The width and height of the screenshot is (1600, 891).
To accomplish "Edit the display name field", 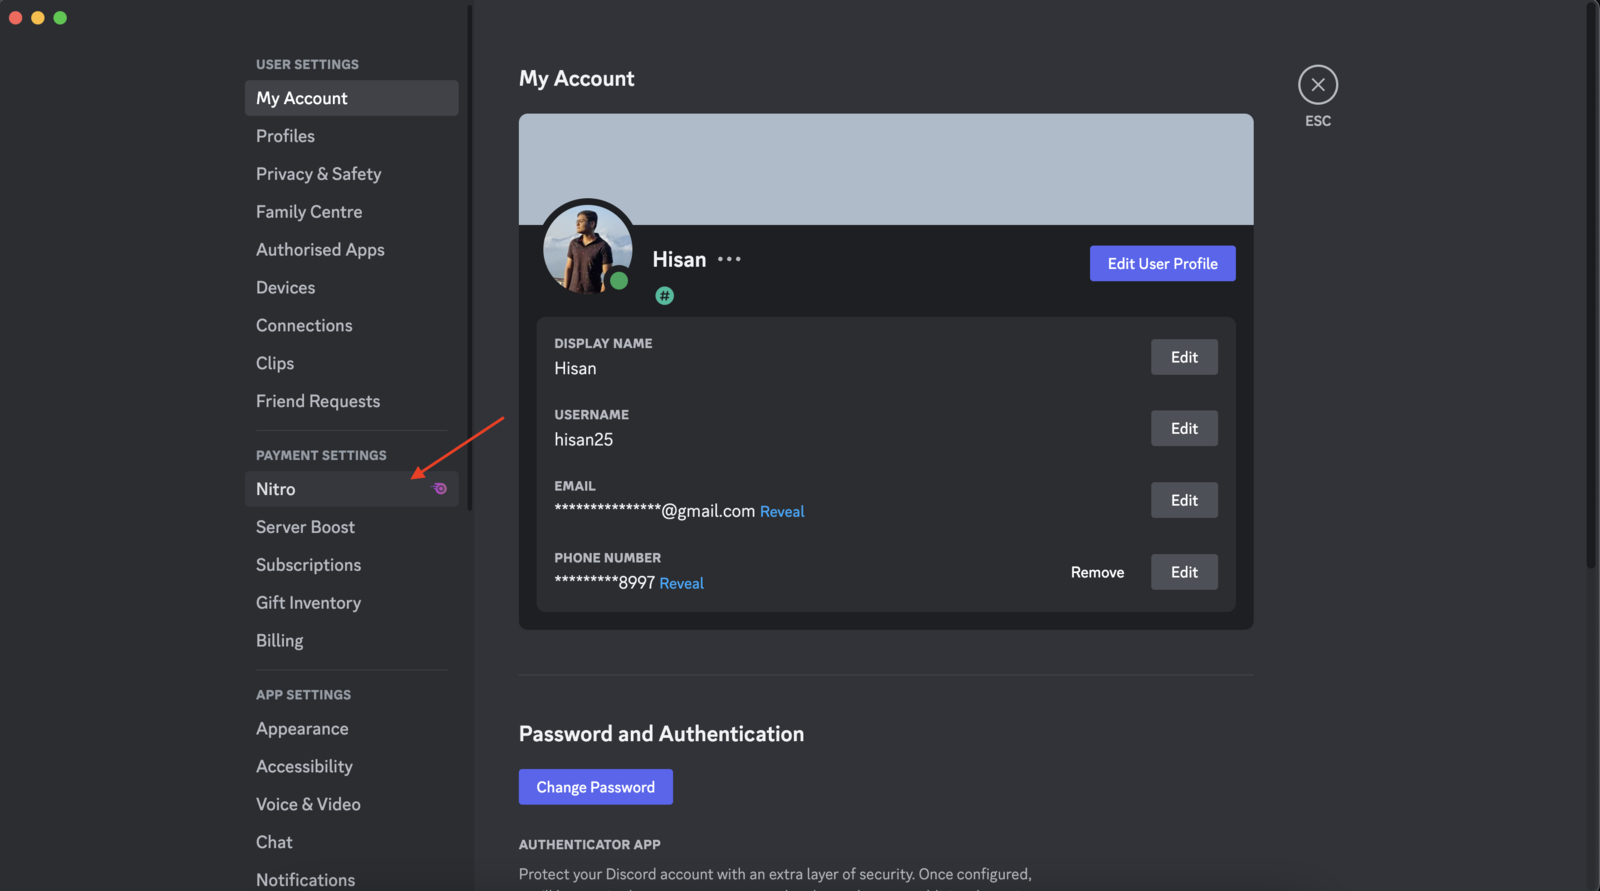I will point(1183,357).
